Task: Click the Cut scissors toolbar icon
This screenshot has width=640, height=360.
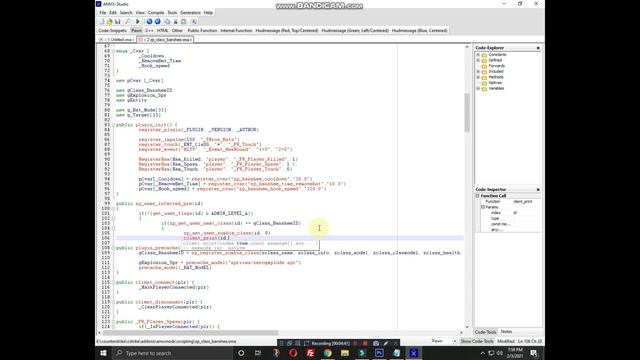Action: pos(176,22)
